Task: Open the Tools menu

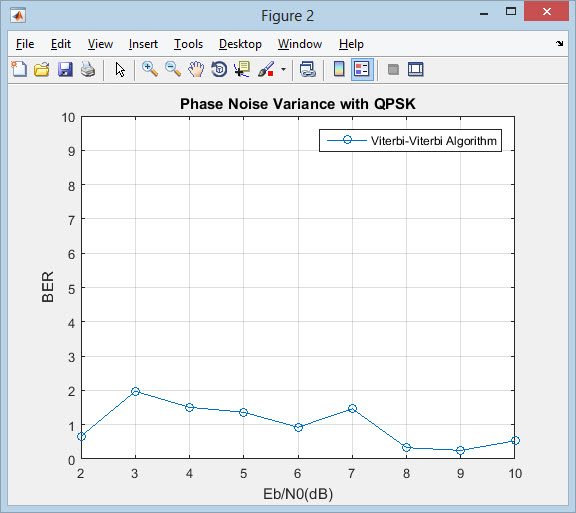Action: 188,44
